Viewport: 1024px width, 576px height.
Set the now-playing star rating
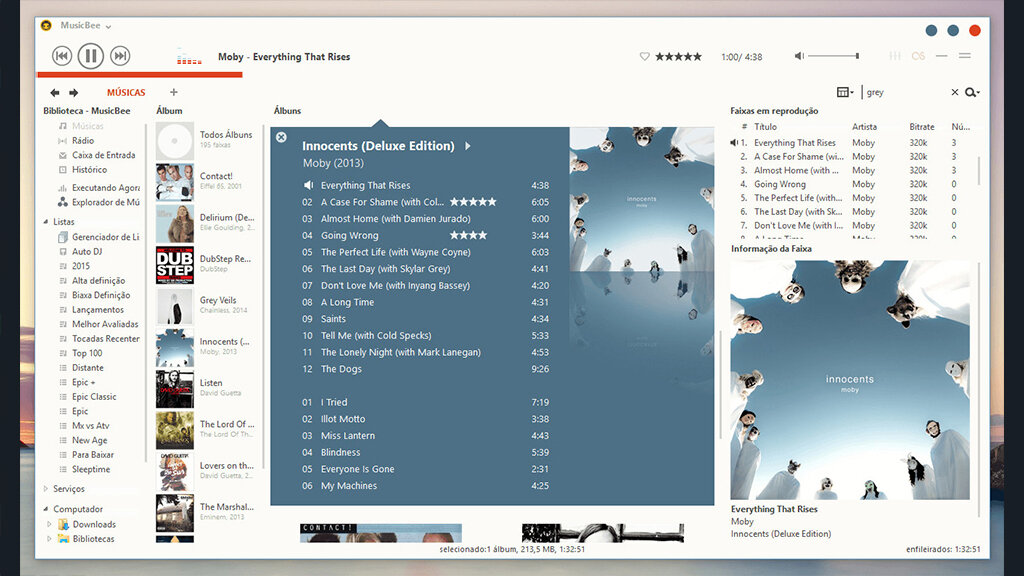point(679,57)
